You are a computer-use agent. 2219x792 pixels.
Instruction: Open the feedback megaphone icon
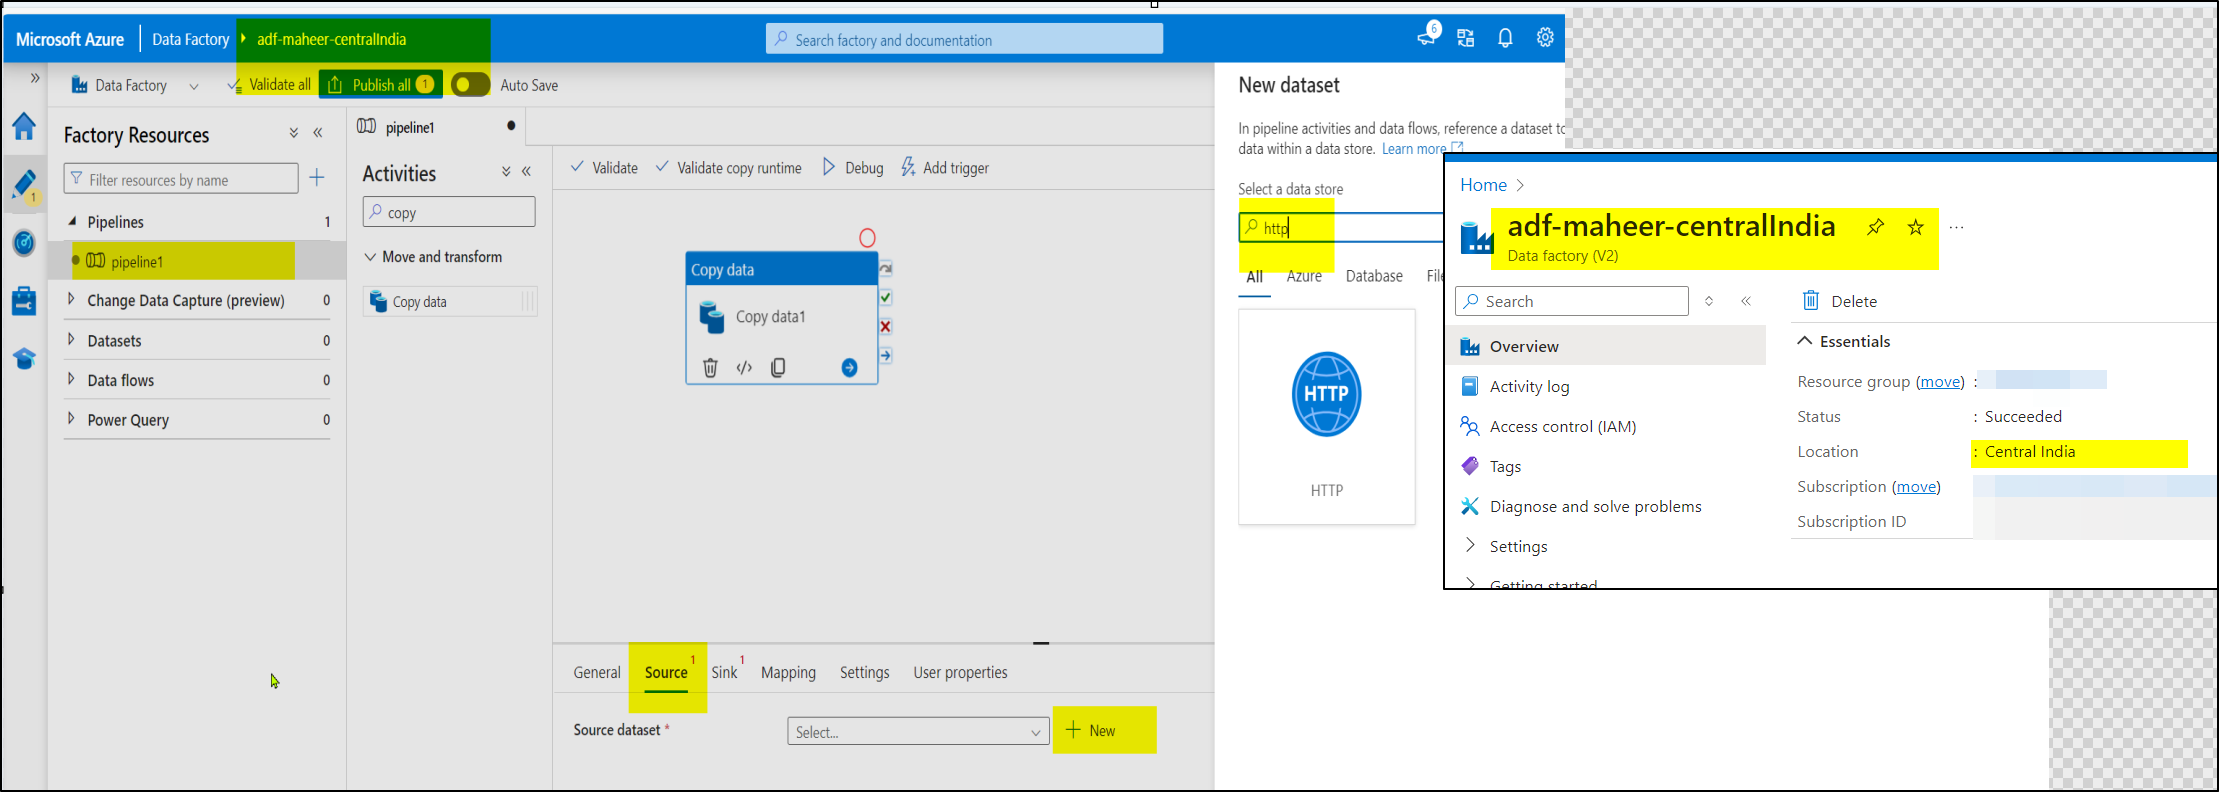coord(1427,37)
